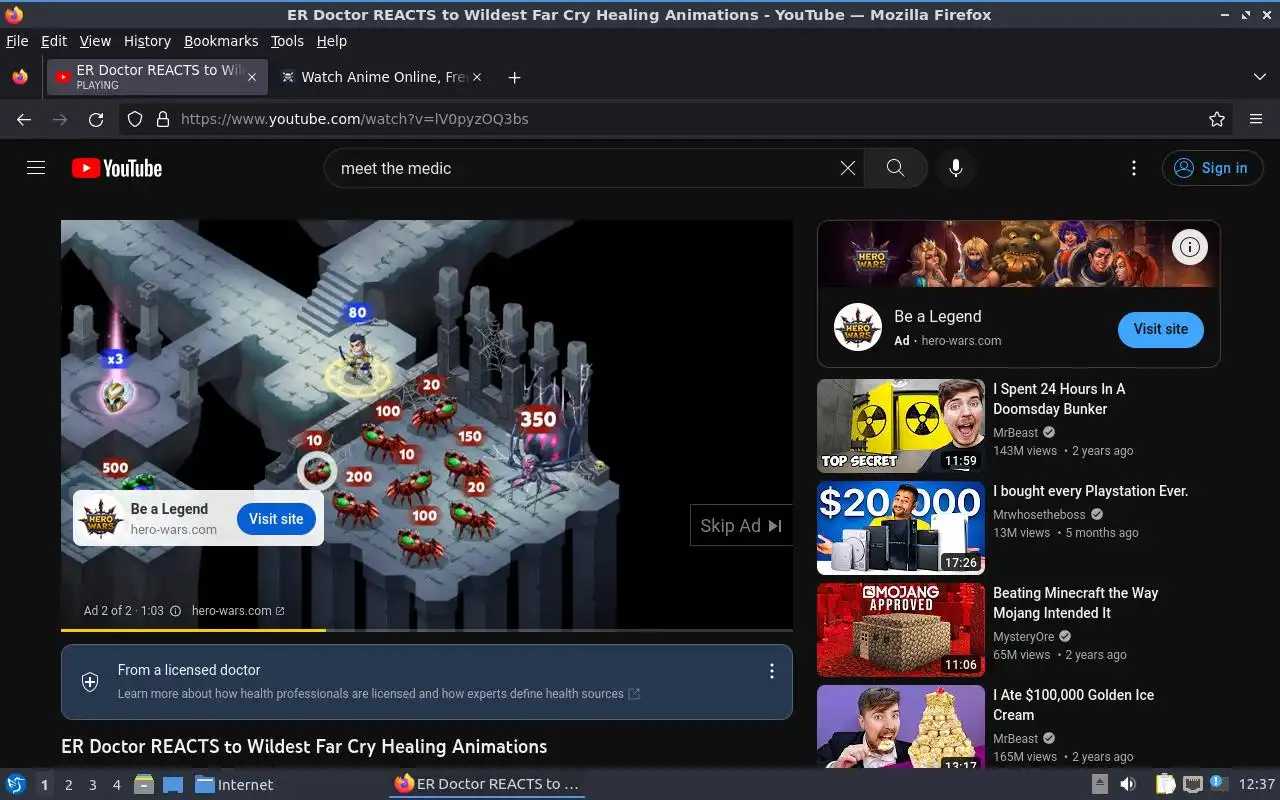Open the Internet folder in taskbar
1280x800 pixels.
234,784
